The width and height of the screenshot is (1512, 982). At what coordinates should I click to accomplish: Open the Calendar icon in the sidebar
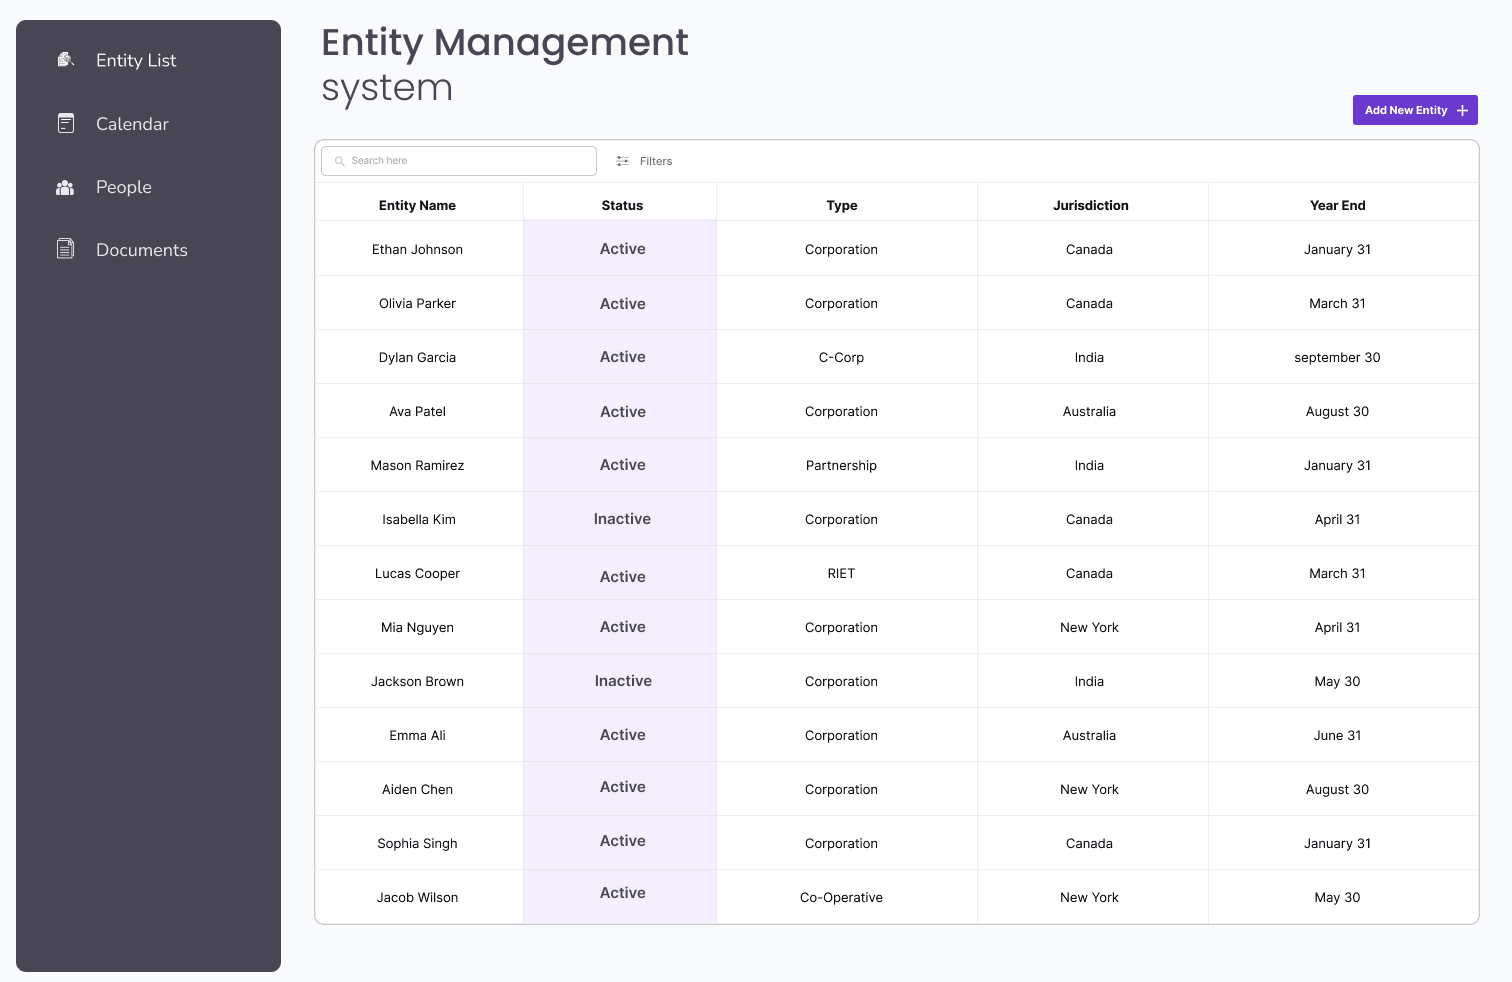65,123
